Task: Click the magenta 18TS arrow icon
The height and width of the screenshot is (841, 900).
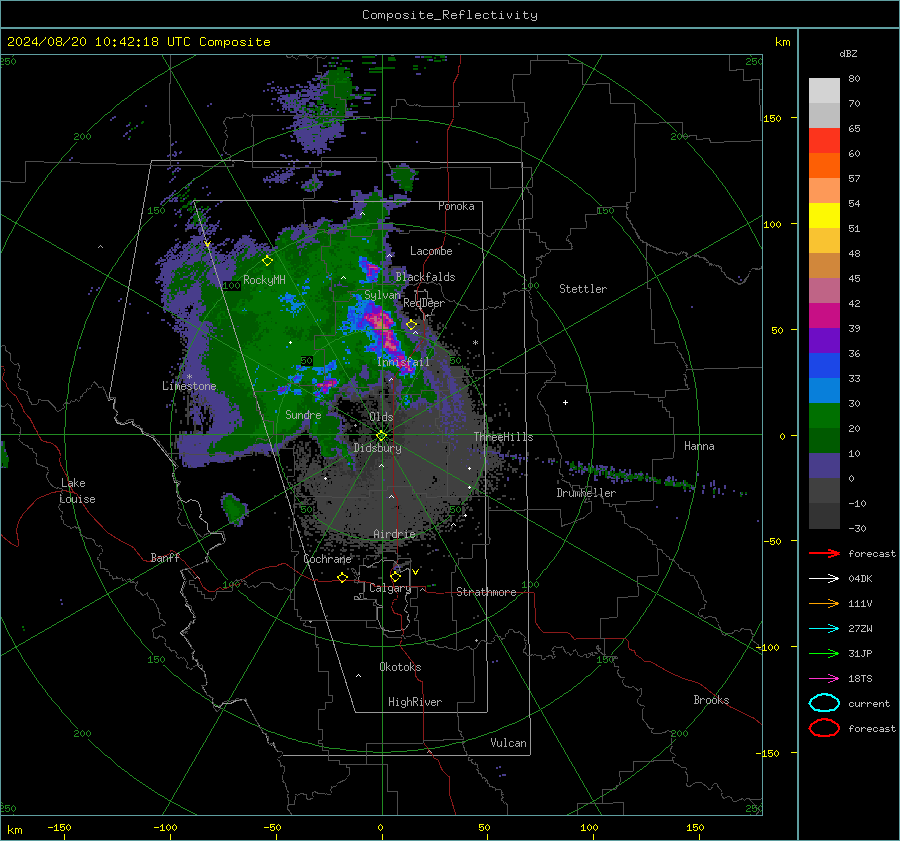Action: tap(824, 679)
